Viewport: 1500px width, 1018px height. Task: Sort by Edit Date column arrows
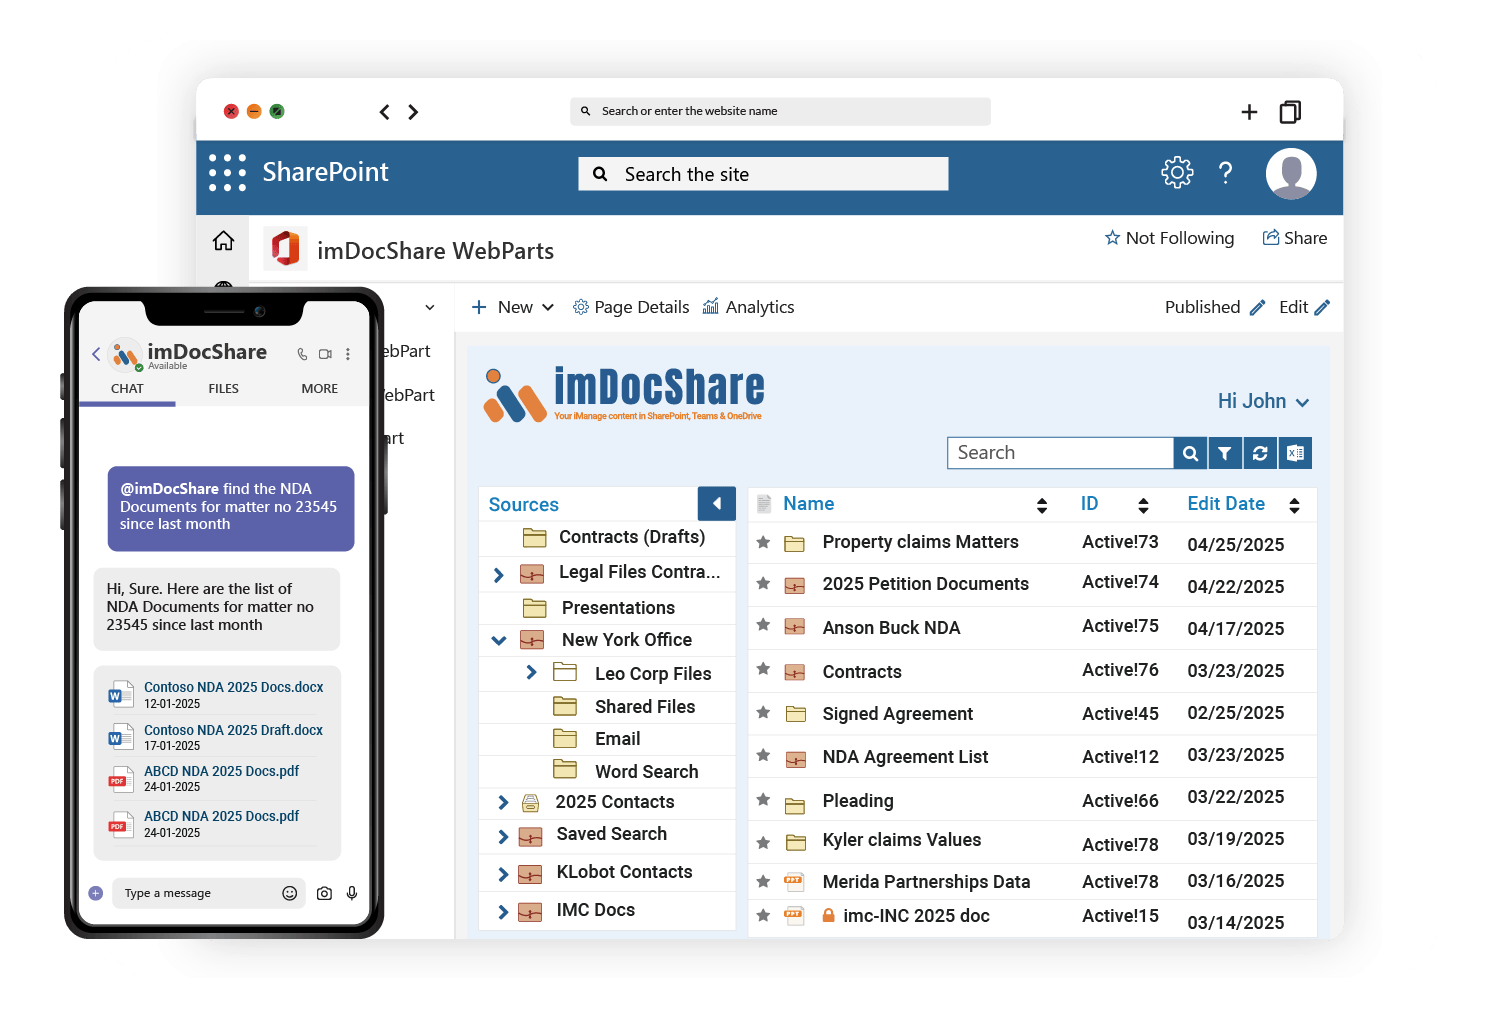[x=1294, y=505]
